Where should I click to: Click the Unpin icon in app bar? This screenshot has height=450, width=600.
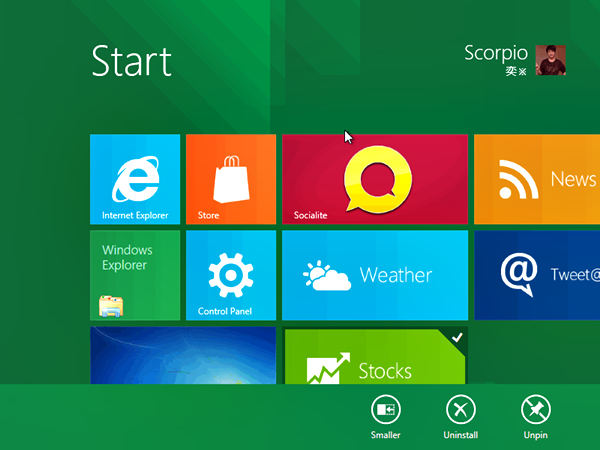click(535, 409)
